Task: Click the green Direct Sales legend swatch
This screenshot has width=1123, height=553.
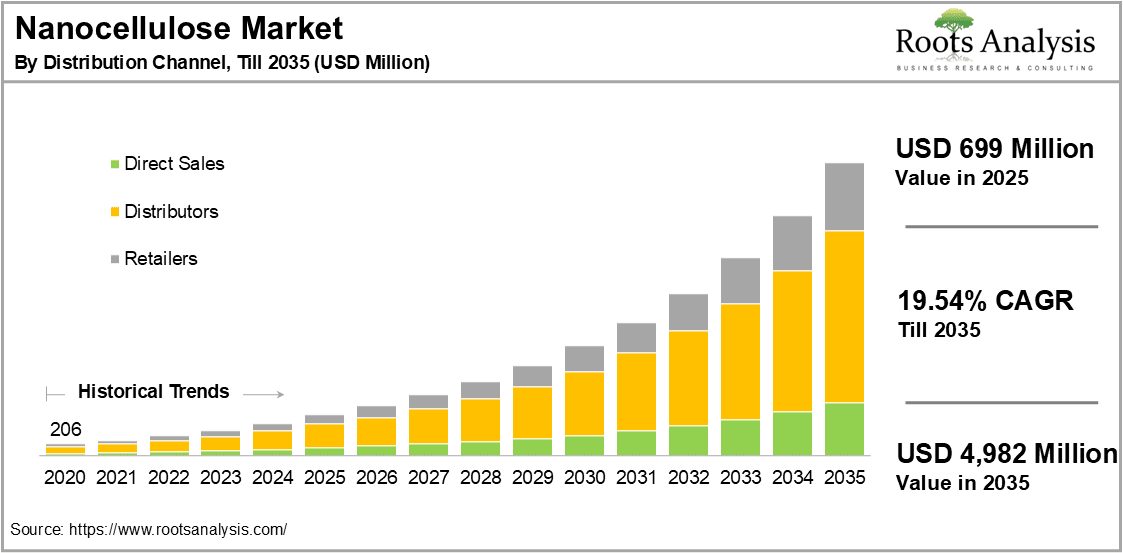Action: (x=115, y=165)
